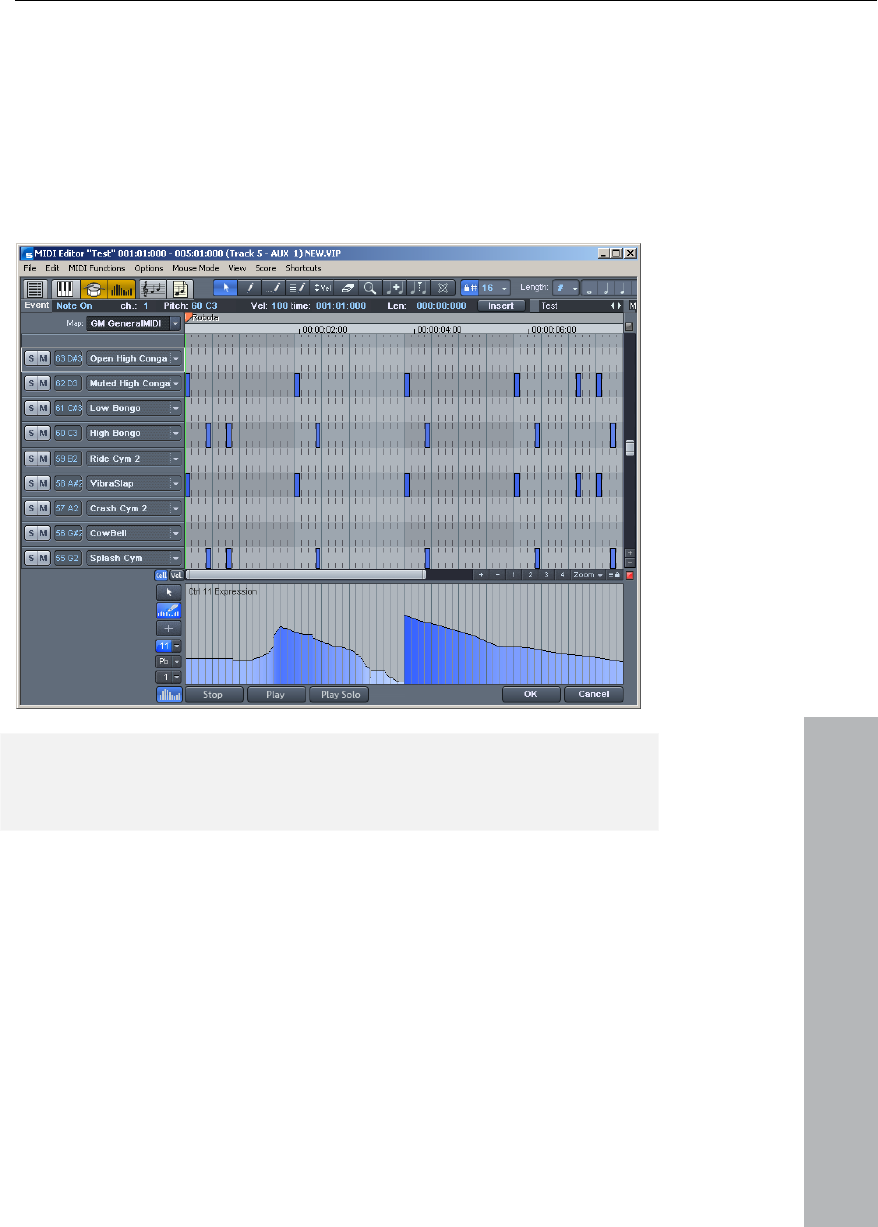Click the Play button
Viewport: 878px width, 1227px height.
click(275, 694)
